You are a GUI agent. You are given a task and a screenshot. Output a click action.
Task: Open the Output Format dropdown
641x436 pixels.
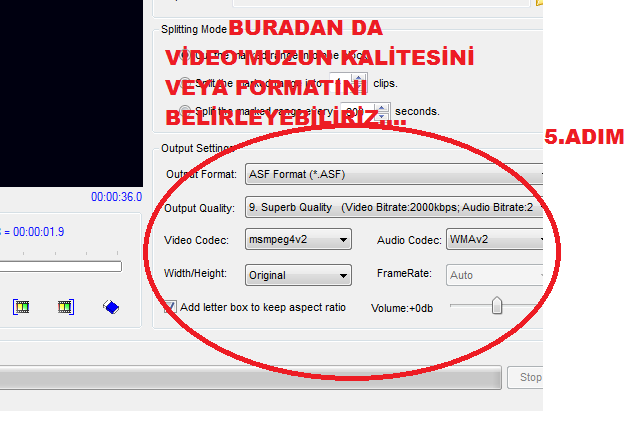[x=394, y=174]
